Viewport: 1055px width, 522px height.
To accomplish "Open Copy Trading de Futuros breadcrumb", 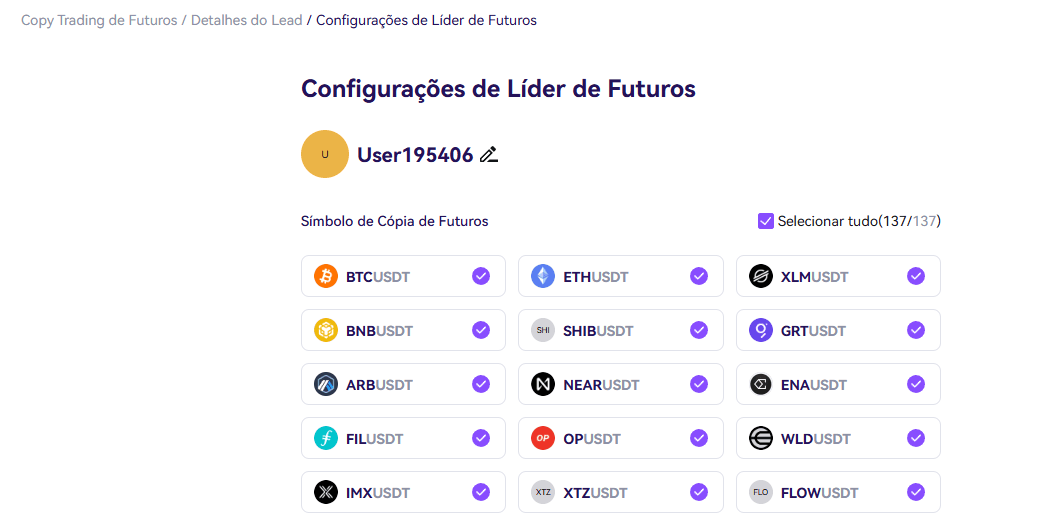I will click(99, 20).
